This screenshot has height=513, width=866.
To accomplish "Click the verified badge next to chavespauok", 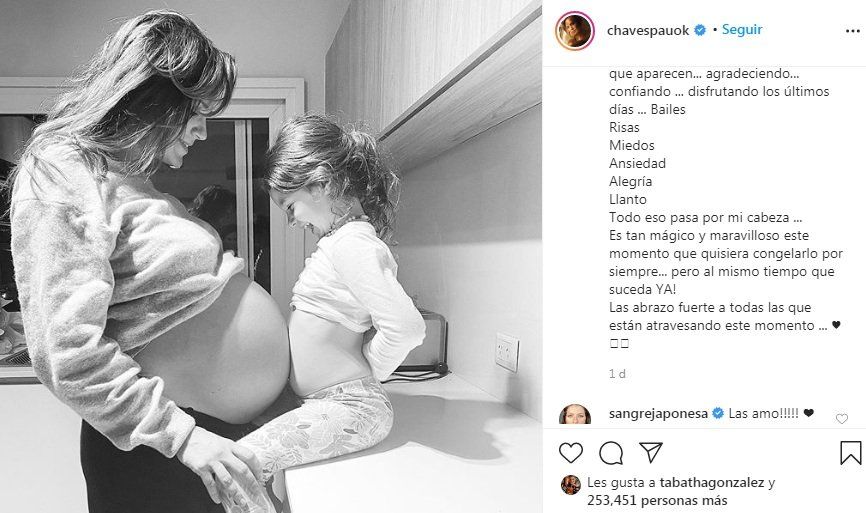I will pos(700,30).
